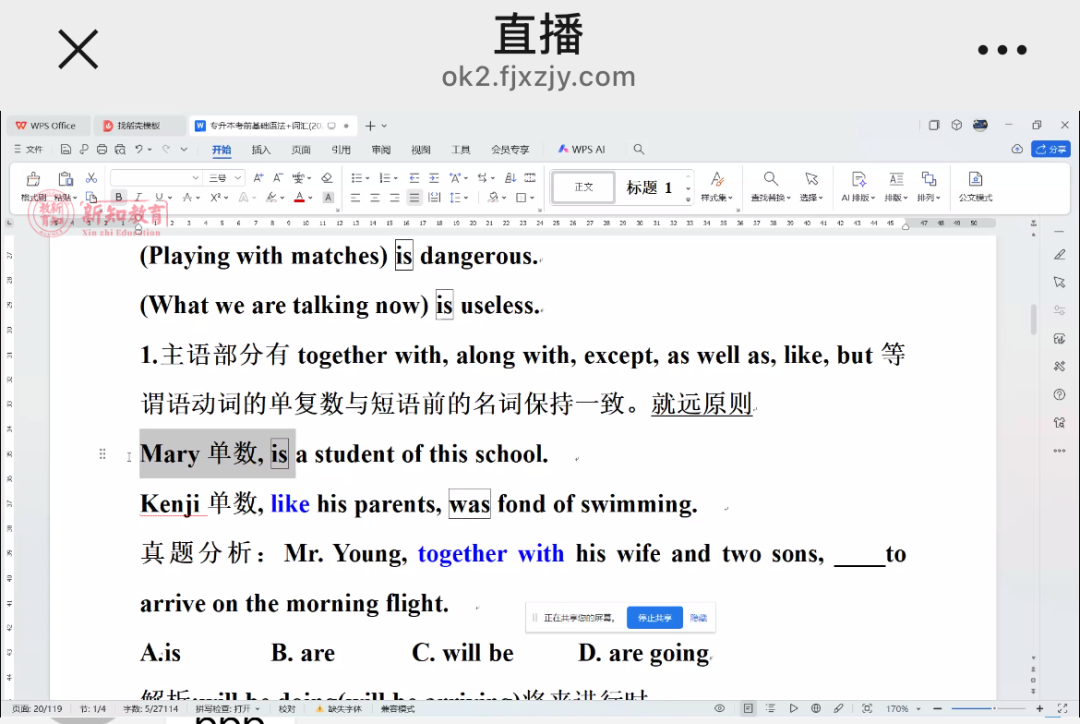This screenshot has height=724, width=1080.
Task: Select the Format Painter (格式刷) tool
Action: pos(32,178)
